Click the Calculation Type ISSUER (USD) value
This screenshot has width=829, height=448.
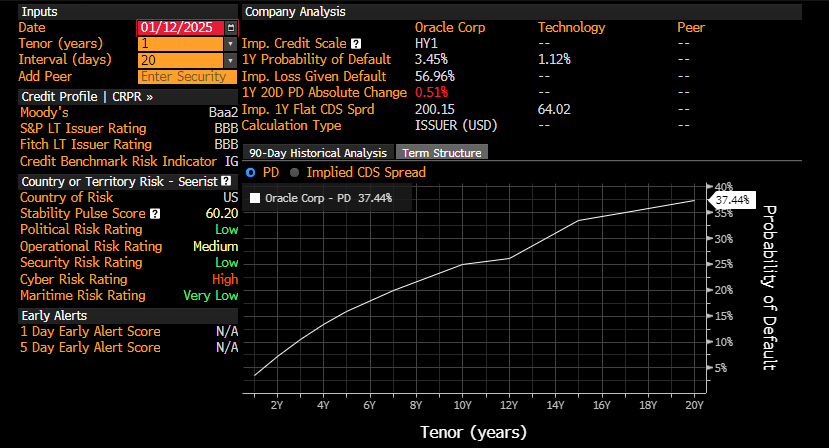point(456,125)
